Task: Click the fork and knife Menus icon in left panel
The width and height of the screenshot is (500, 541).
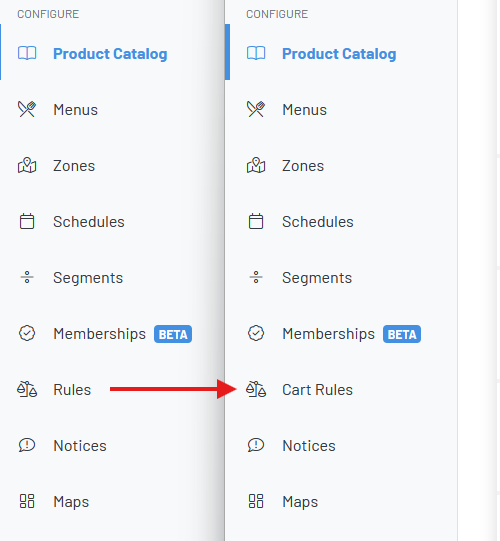Action: 27,109
